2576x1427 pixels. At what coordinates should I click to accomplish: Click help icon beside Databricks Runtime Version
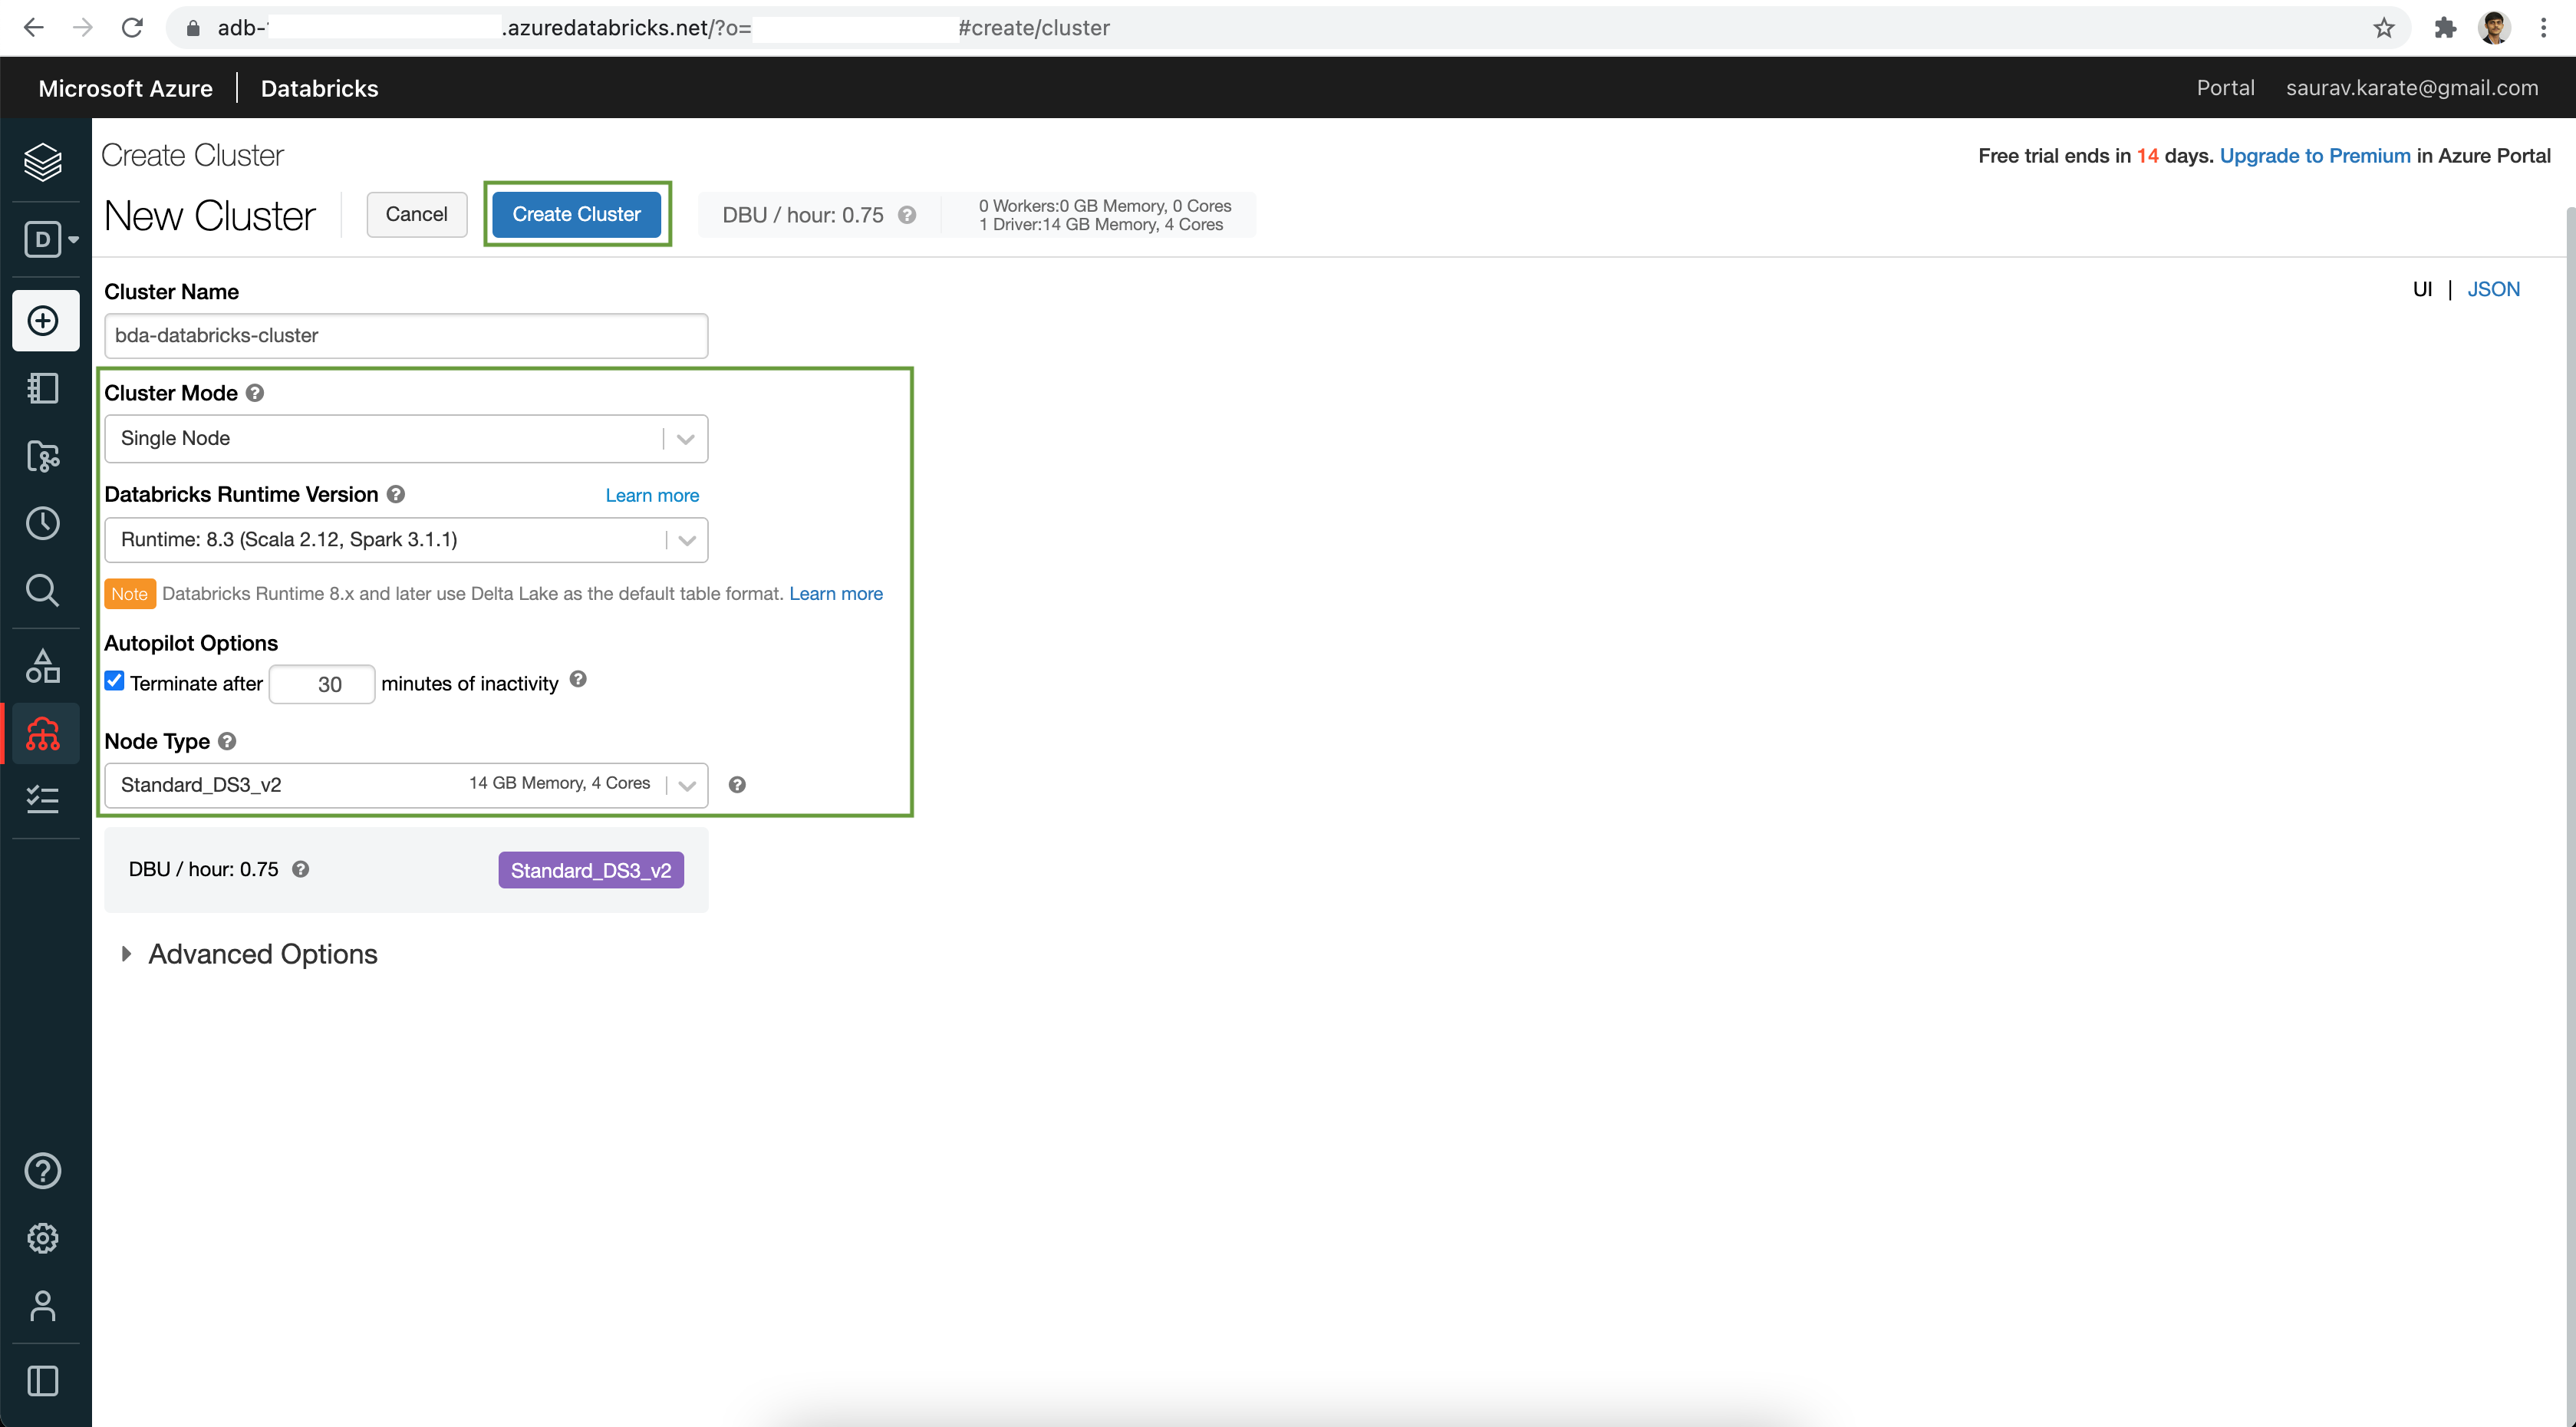(396, 494)
